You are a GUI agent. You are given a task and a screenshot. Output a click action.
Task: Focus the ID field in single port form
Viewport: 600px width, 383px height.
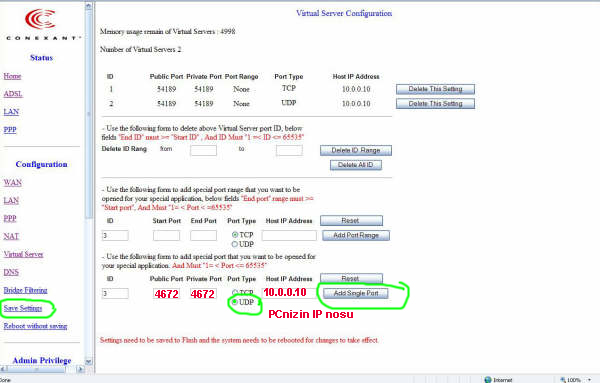click(115, 293)
